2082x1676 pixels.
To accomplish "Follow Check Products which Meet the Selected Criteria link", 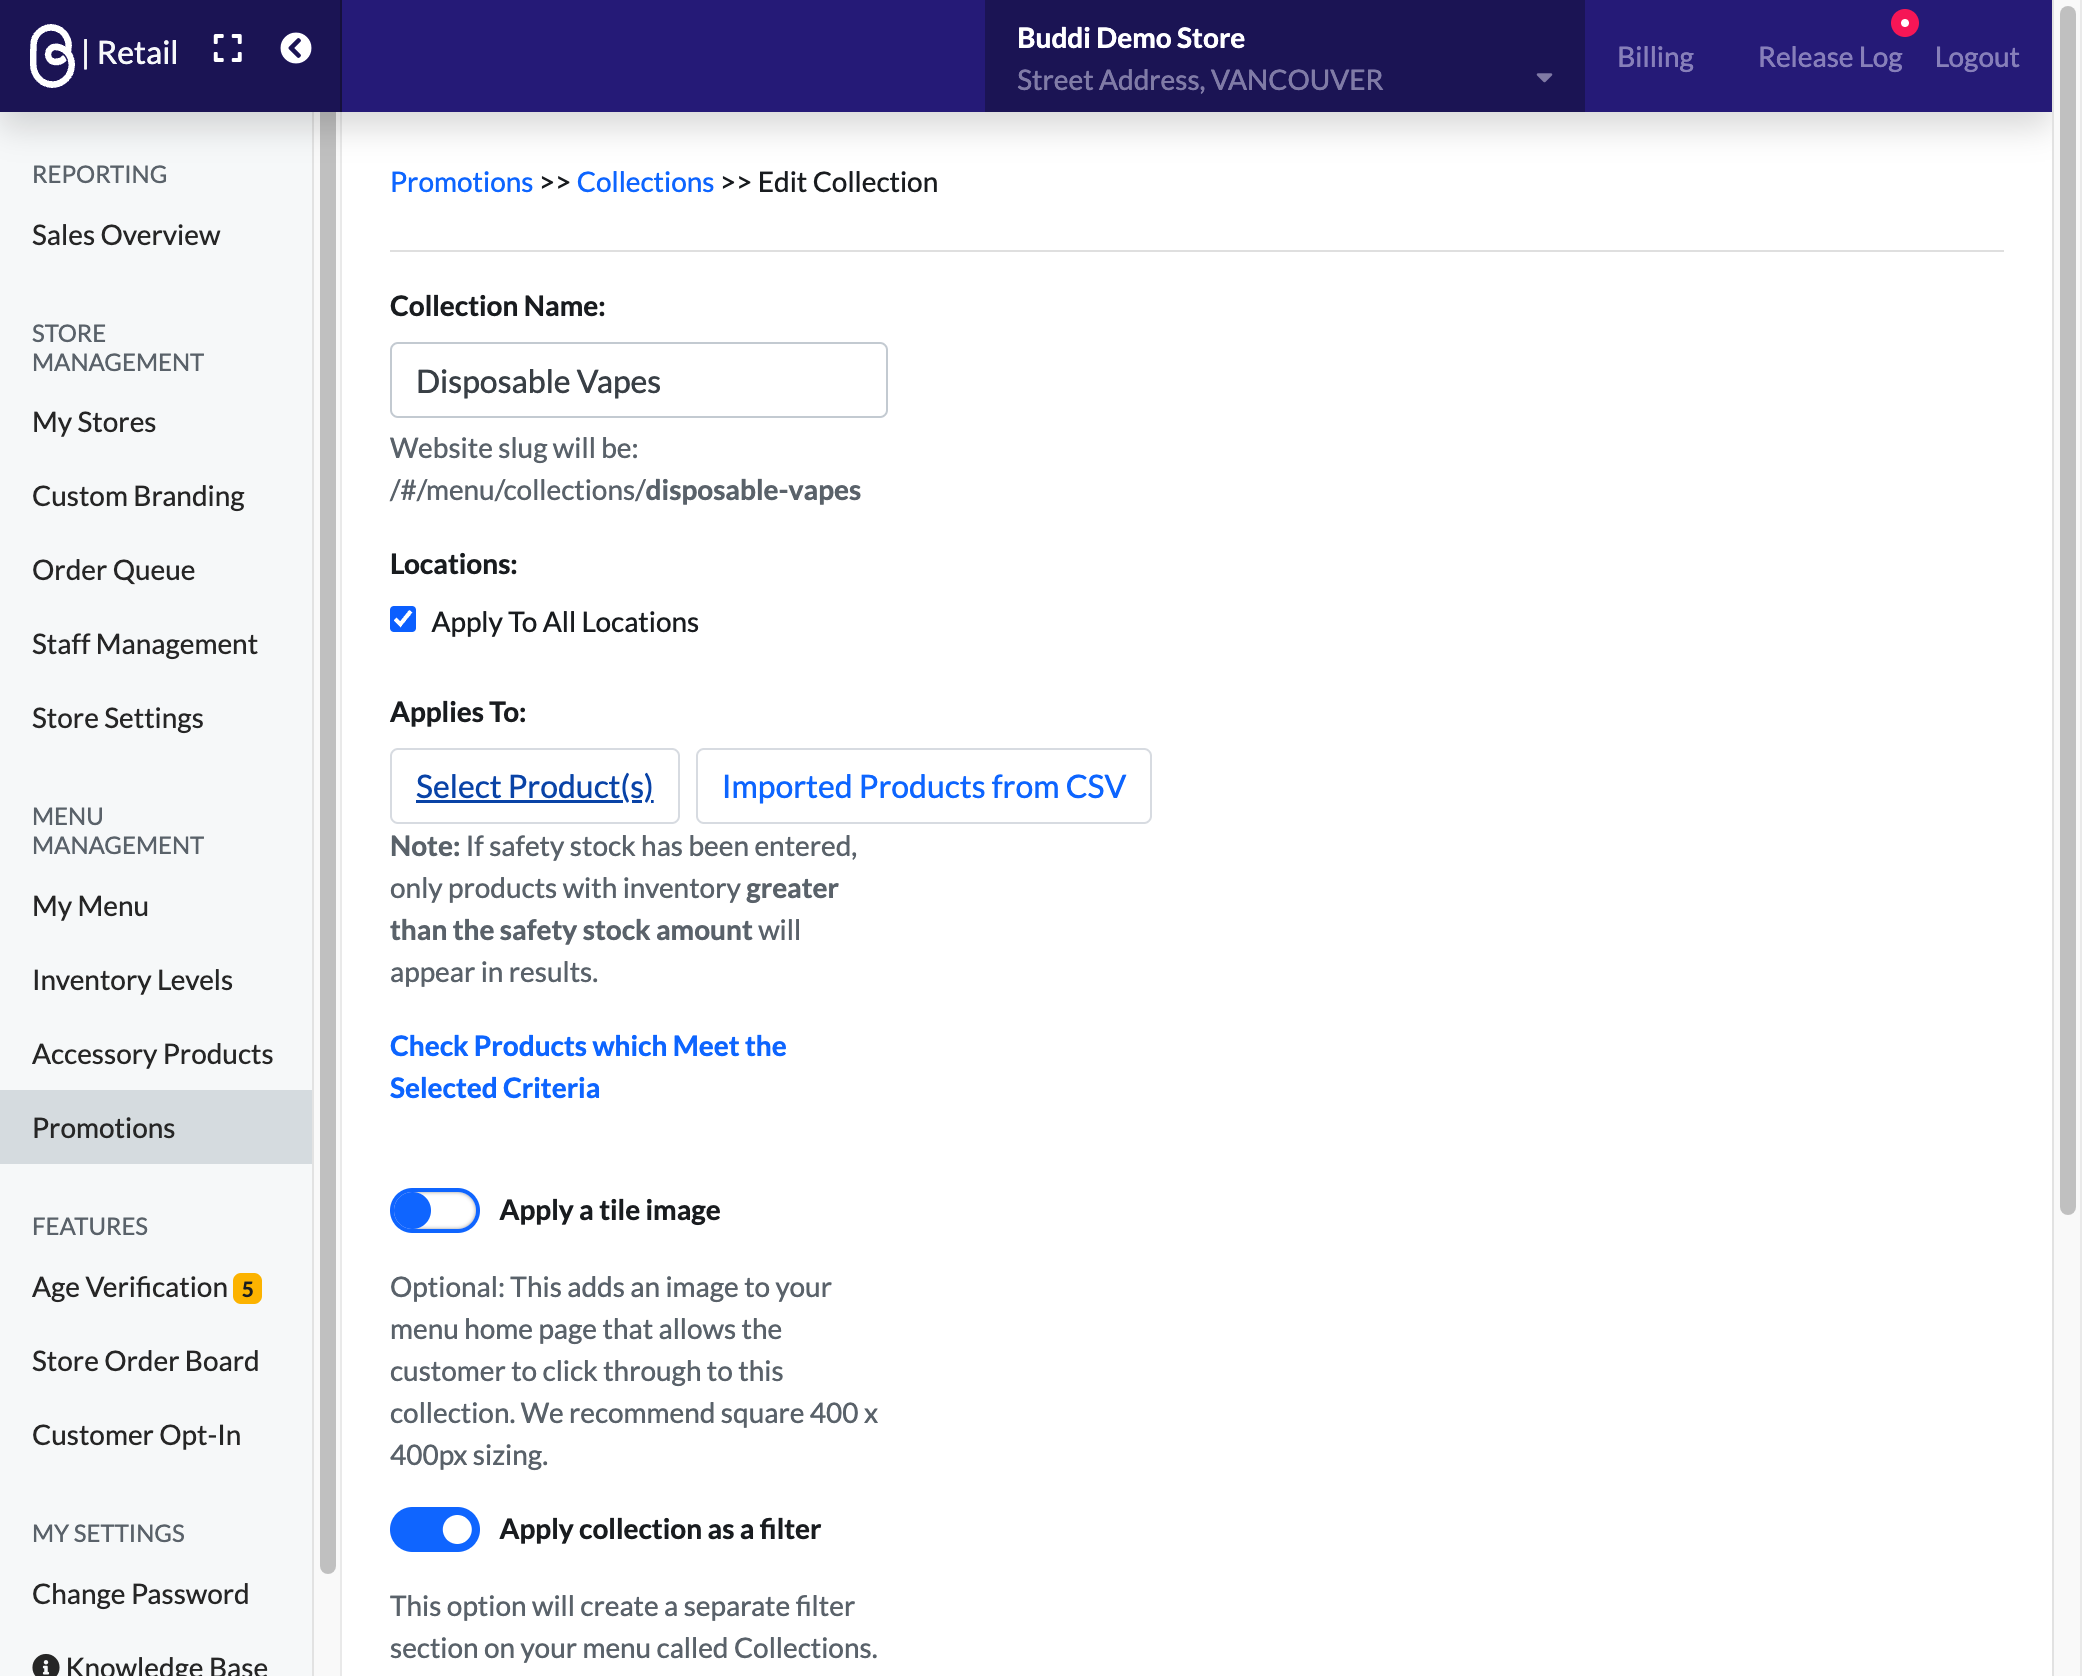I will [x=588, y=1067].
